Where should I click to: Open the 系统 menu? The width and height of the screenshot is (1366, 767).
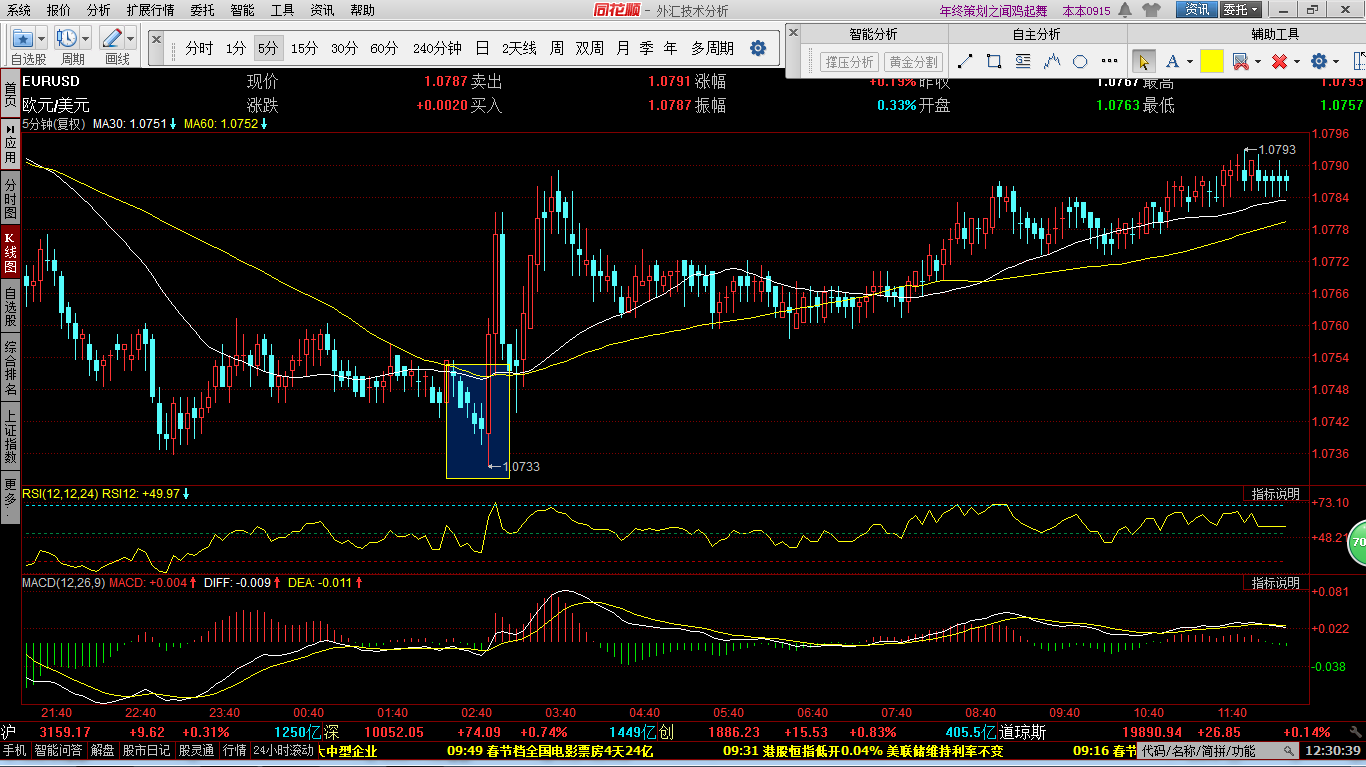coord(19,11)
